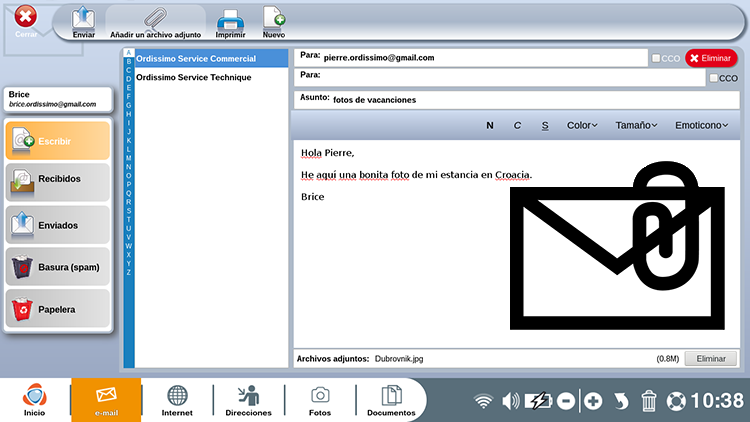Enable CCO checkbox on second recipient row

point(713,78)
